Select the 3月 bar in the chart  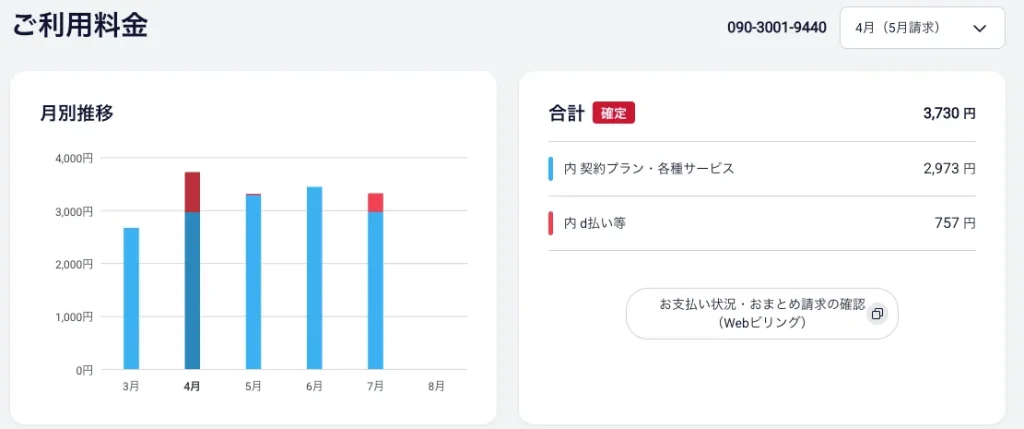tap(131, 298)
